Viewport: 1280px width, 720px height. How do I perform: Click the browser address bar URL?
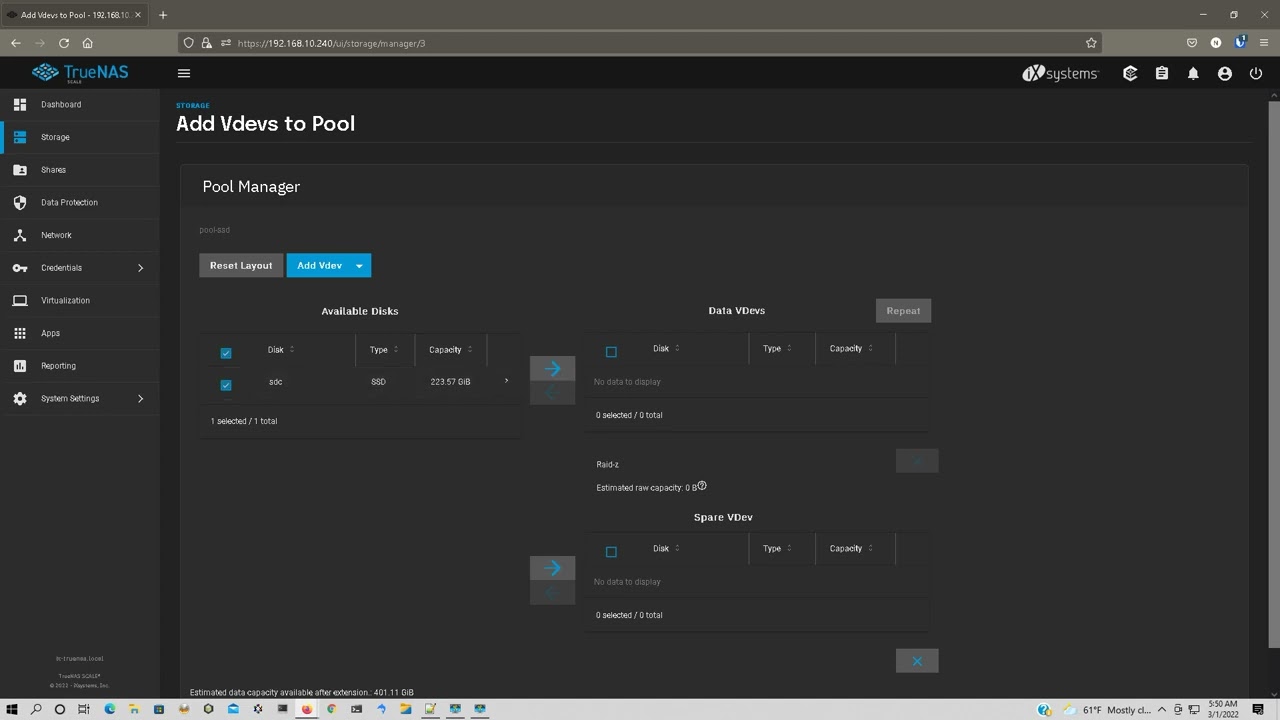332,43
